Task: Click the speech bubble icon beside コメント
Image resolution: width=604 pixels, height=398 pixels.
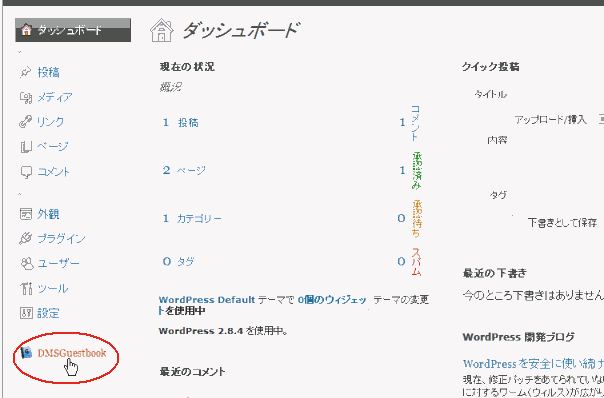Action: coord(25,172)
